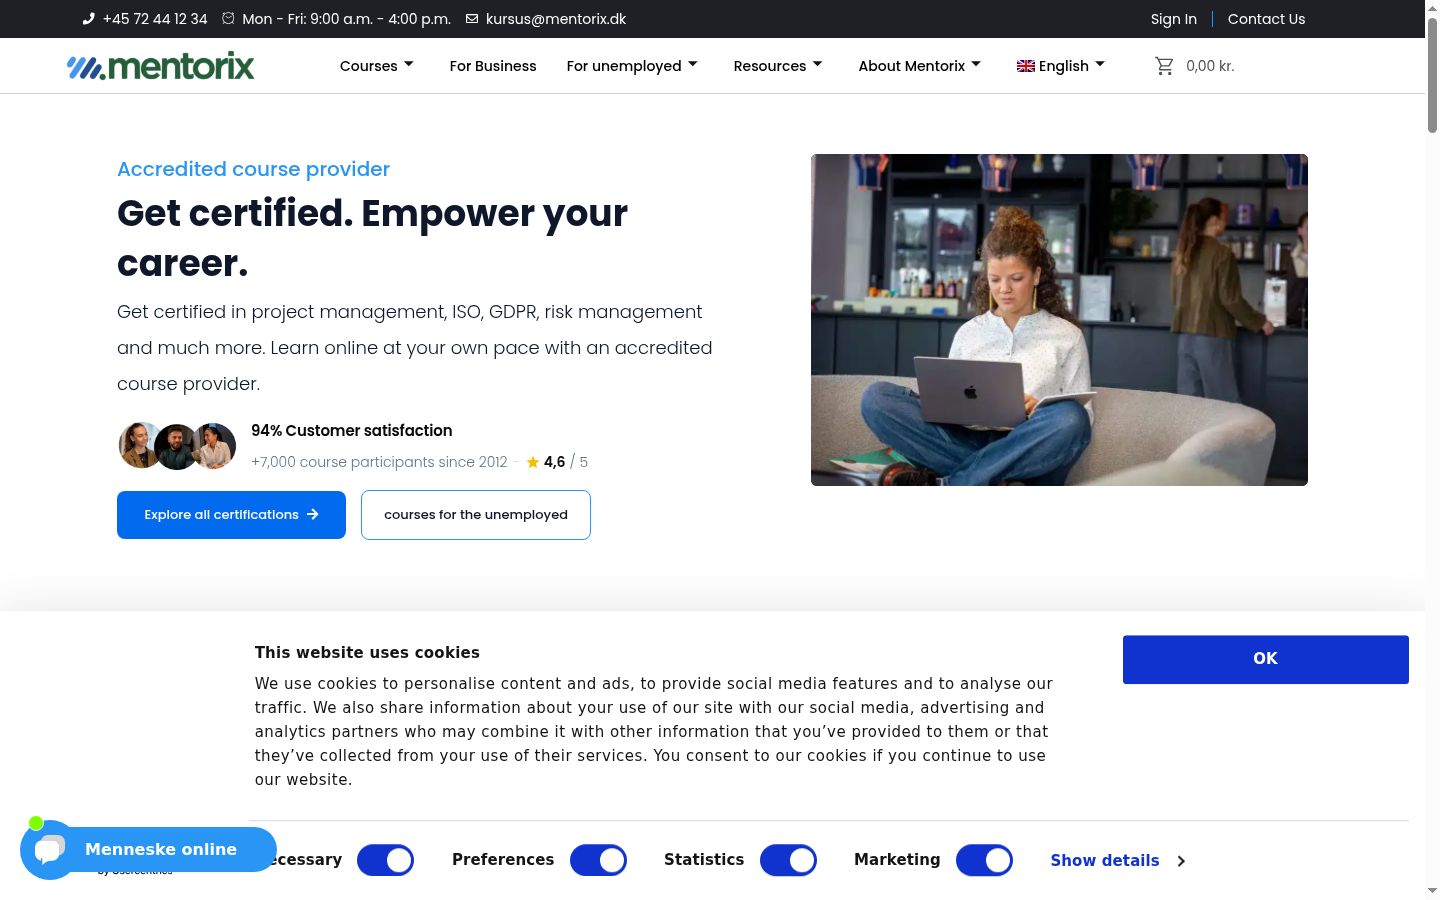Open the Menneske online chat bubble
1440x900 pixels.
click(148, 850)
